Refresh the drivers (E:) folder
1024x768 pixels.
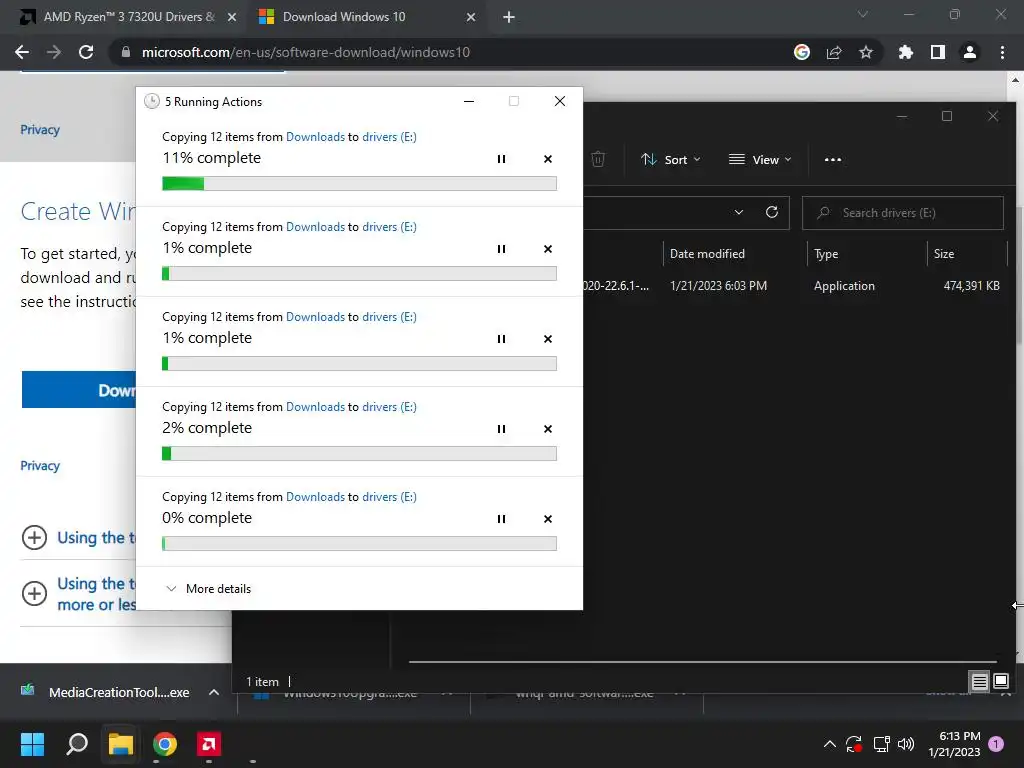coord(772,212)
